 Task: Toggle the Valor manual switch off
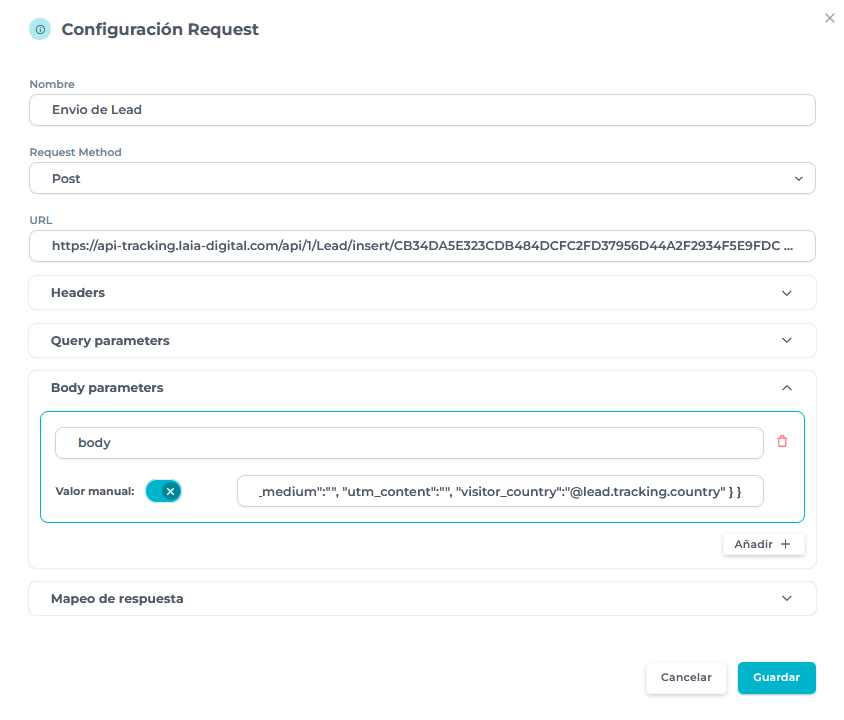point(163,491)
